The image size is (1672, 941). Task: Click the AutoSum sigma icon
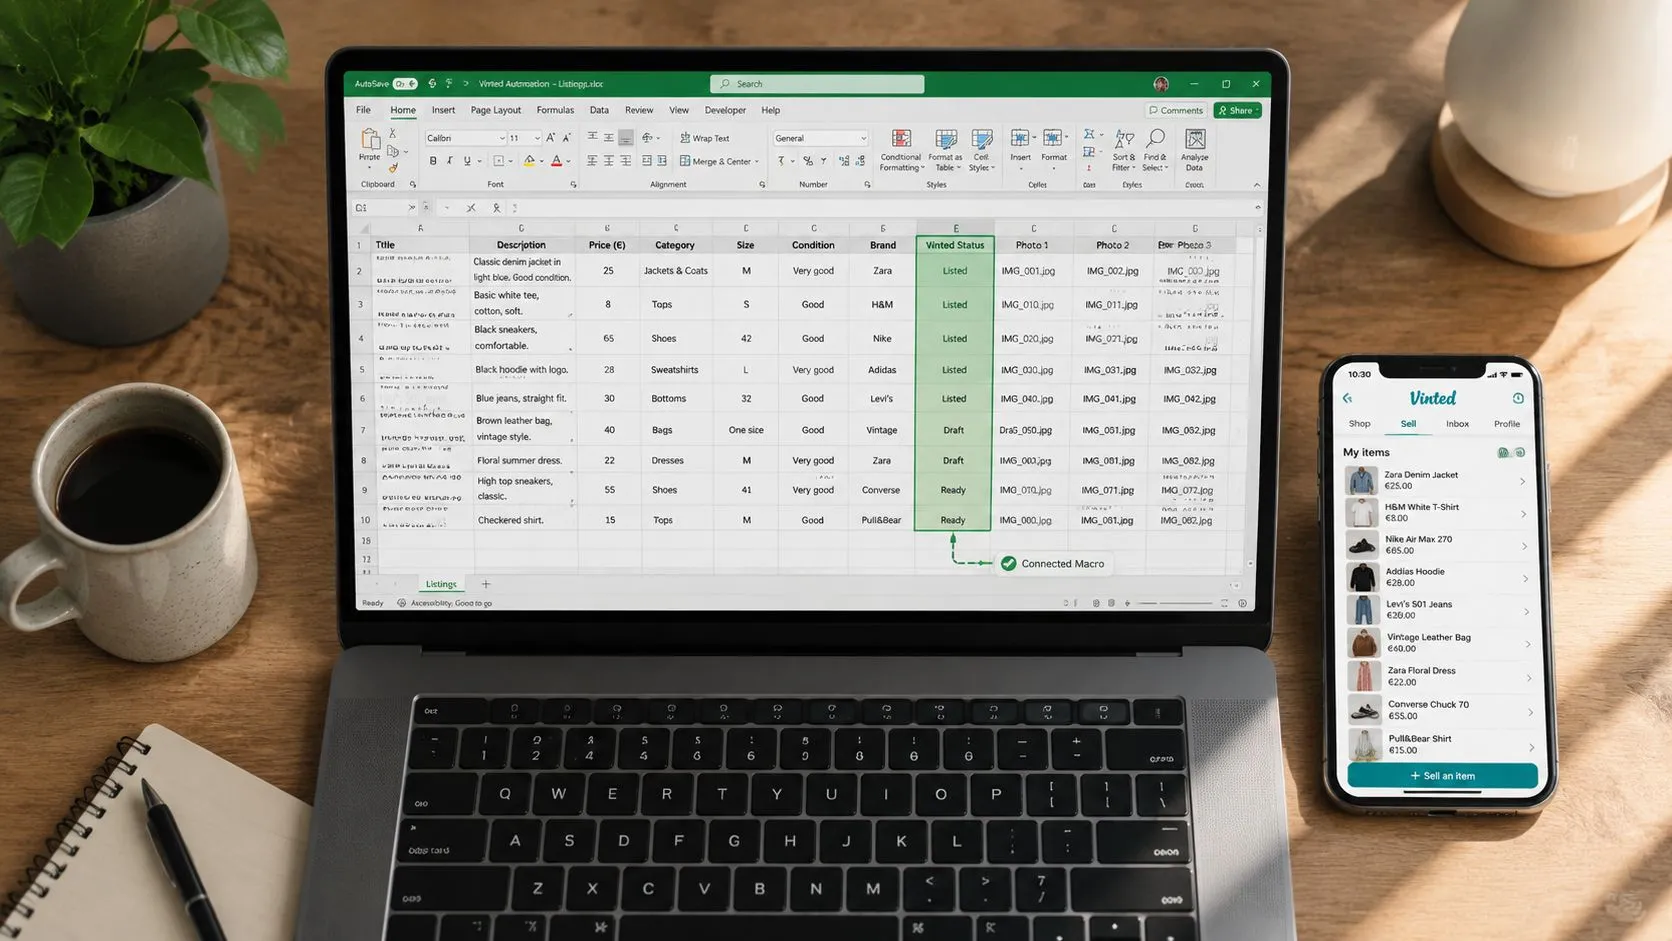coord(1089,134)
